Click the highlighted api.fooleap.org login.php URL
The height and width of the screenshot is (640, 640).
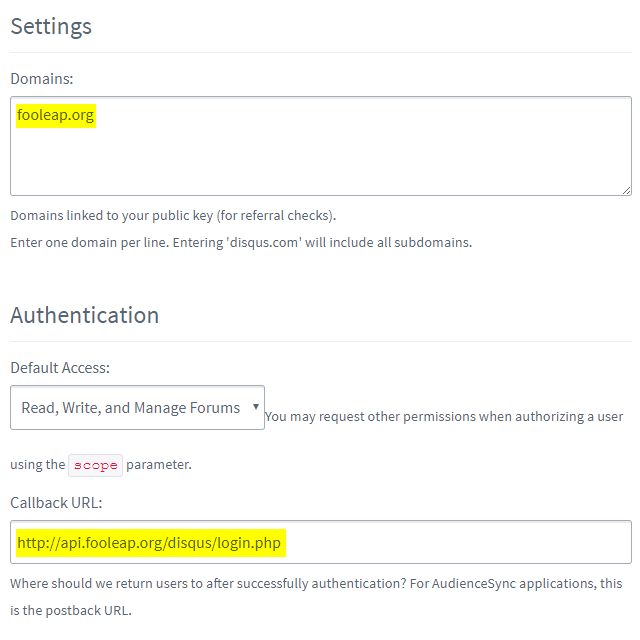(151, 543)
